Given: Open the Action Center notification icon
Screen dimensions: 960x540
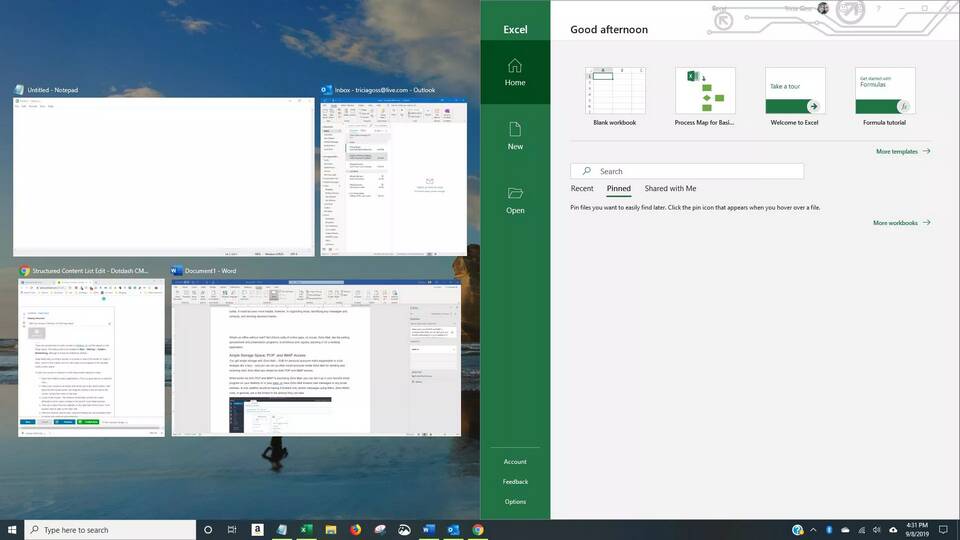Looking at the screenshot, I should pyautogui.click(x=943, y=530).
